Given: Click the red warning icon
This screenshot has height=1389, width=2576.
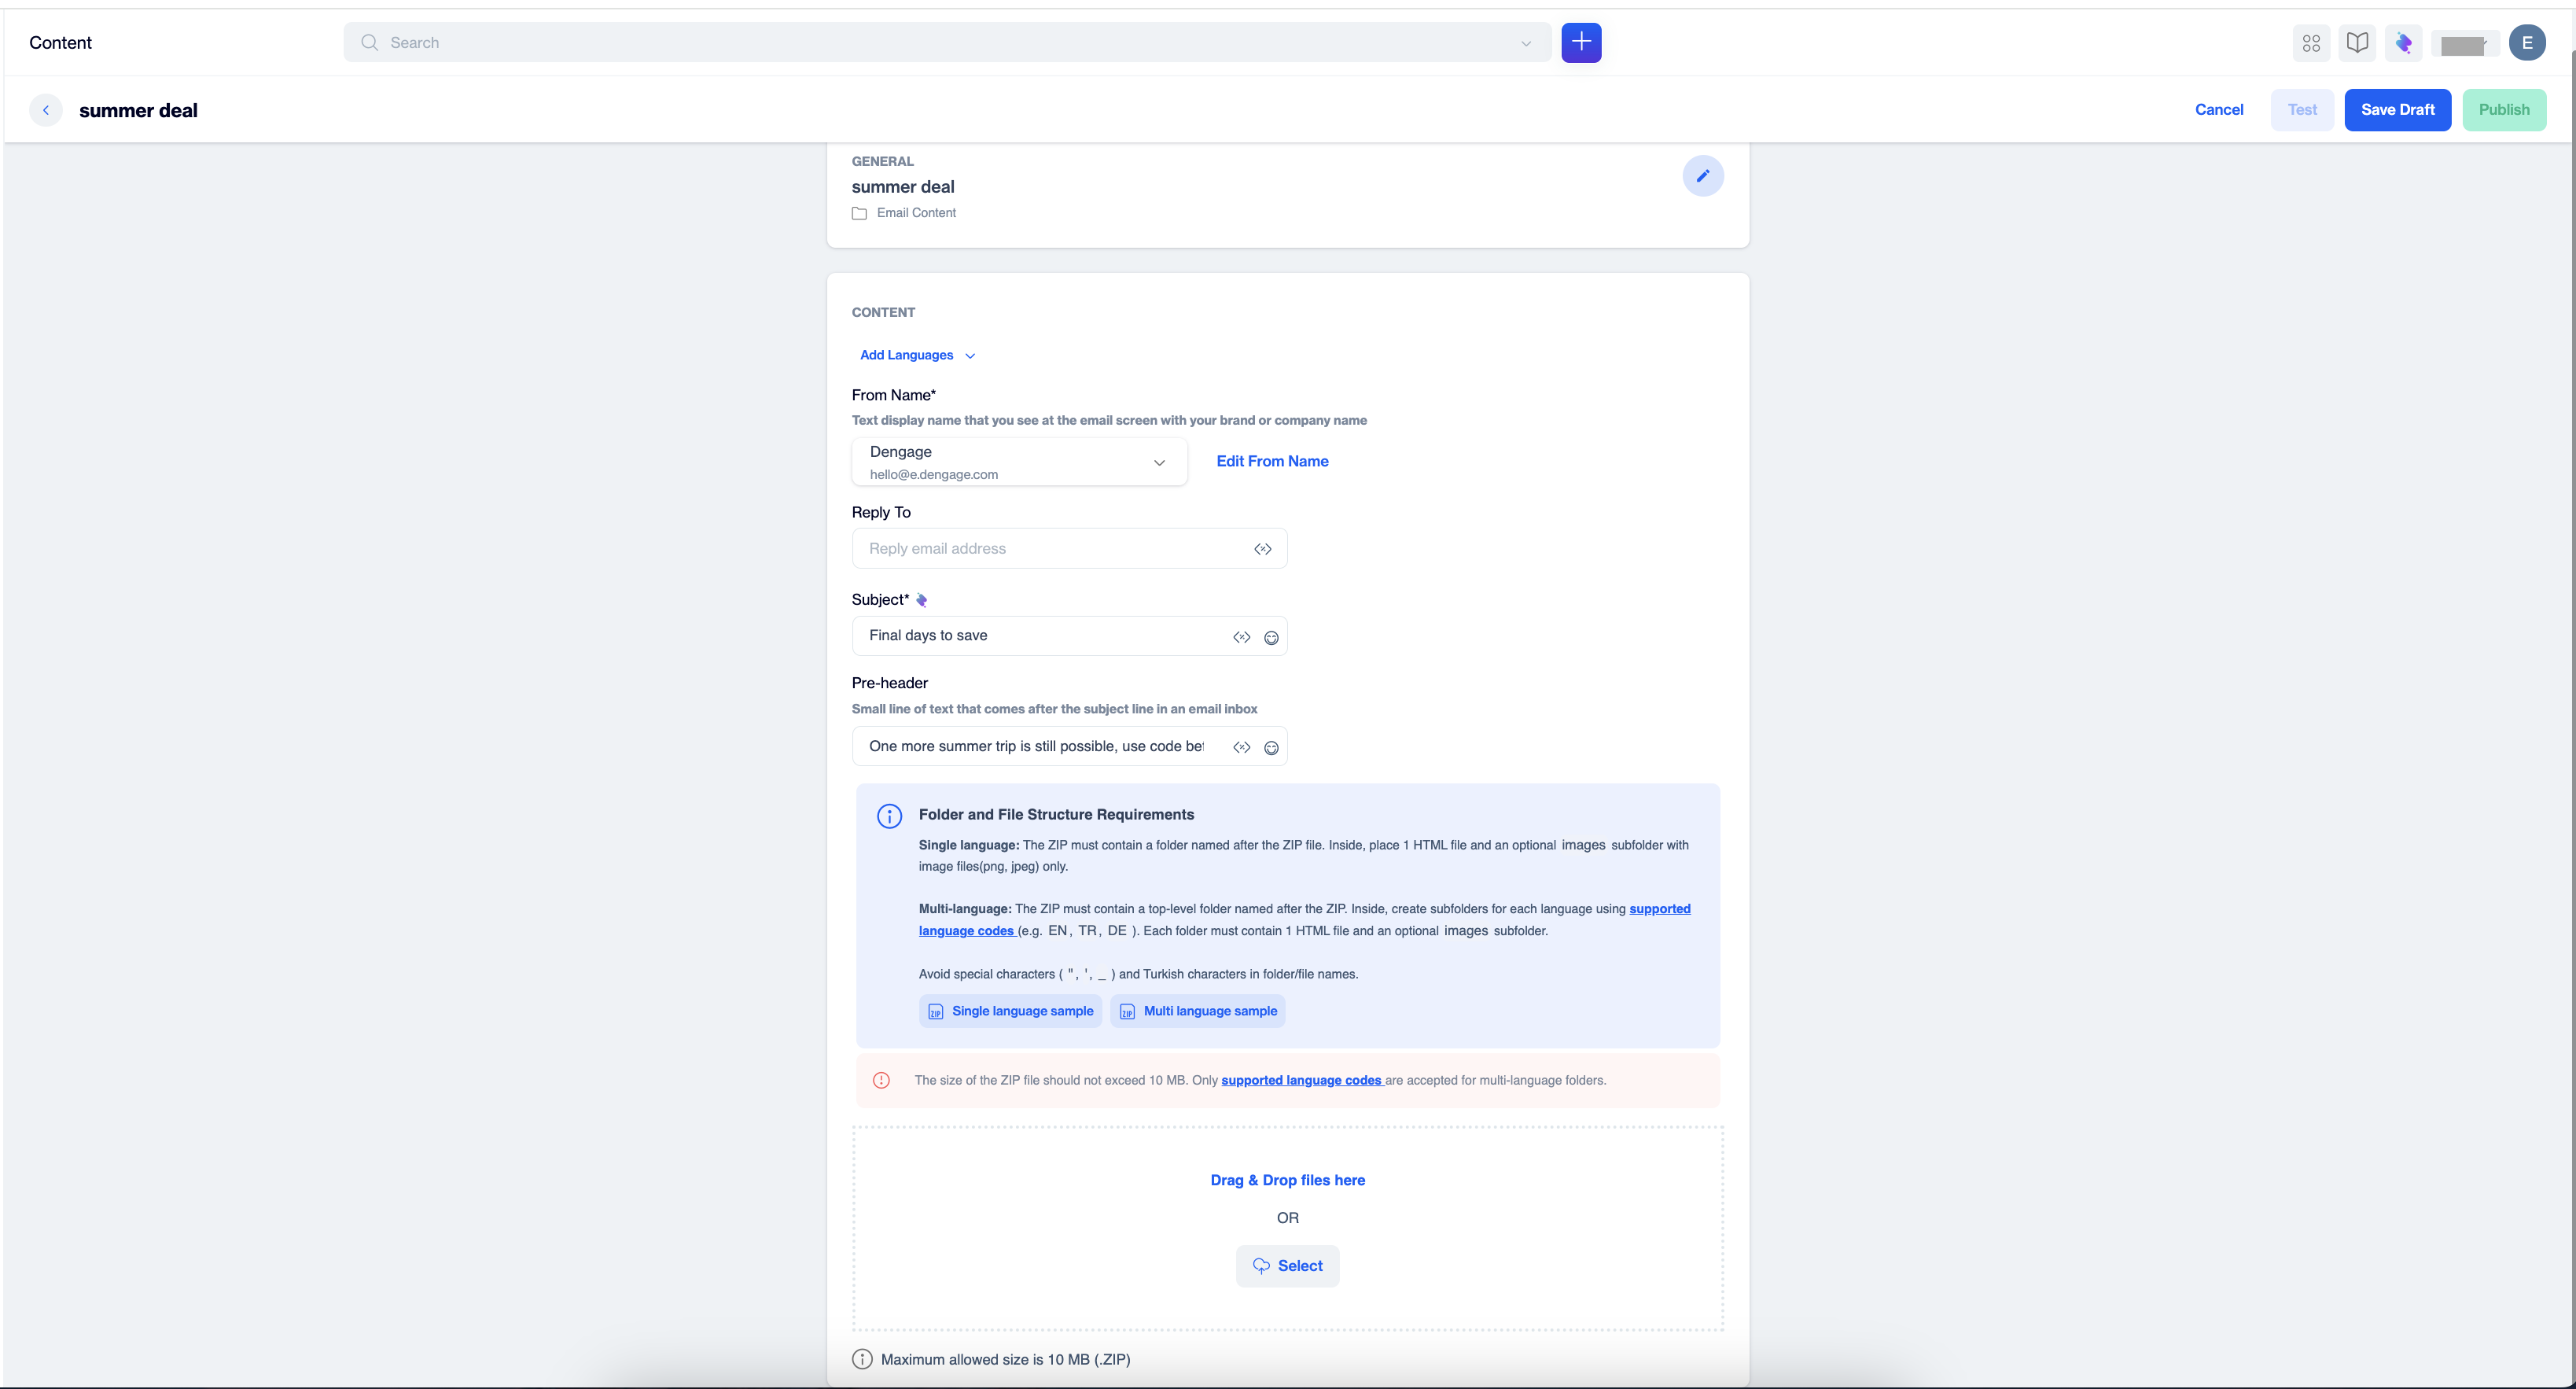Looking at the screenshot, I should pyautogui.click(x=881, y=1080).
